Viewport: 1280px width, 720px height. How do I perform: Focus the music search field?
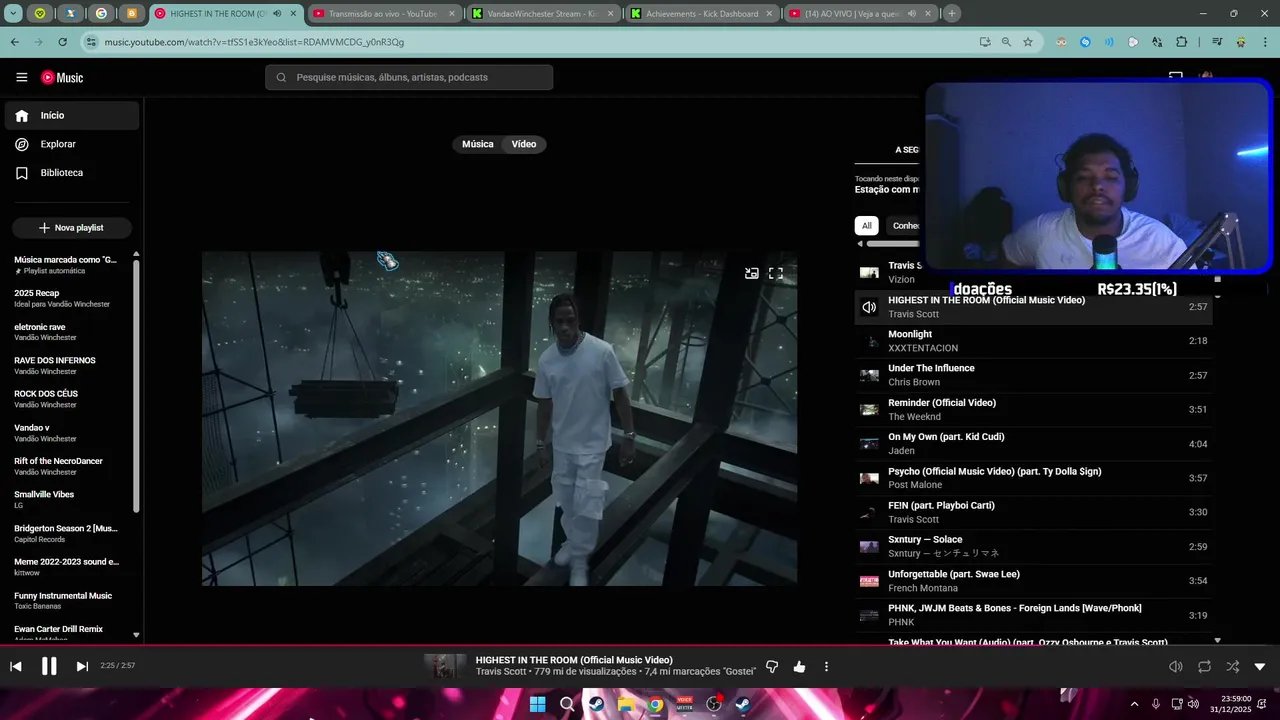tap(409, 77)
